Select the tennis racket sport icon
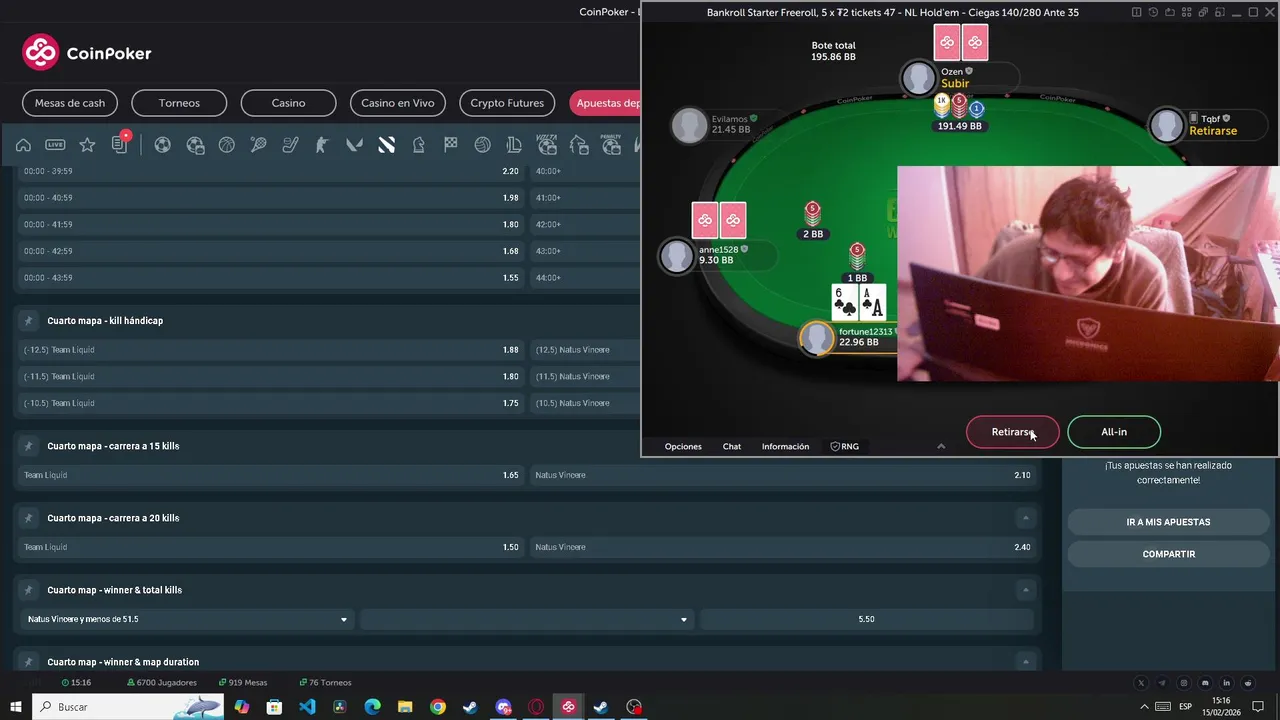 click(258, 145)
